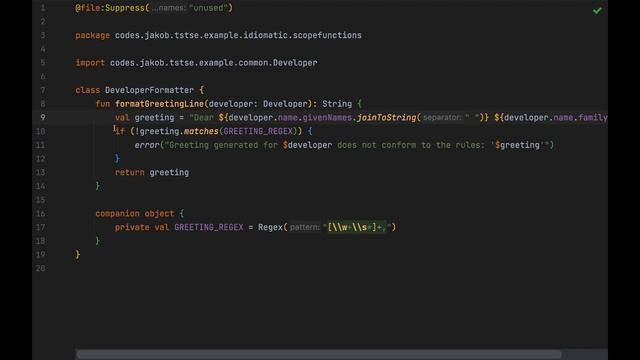Click the horizontal scrollbar at editor bottom
Image resolution: width=640 pixels, height=360 pixels.
[318, 354]
